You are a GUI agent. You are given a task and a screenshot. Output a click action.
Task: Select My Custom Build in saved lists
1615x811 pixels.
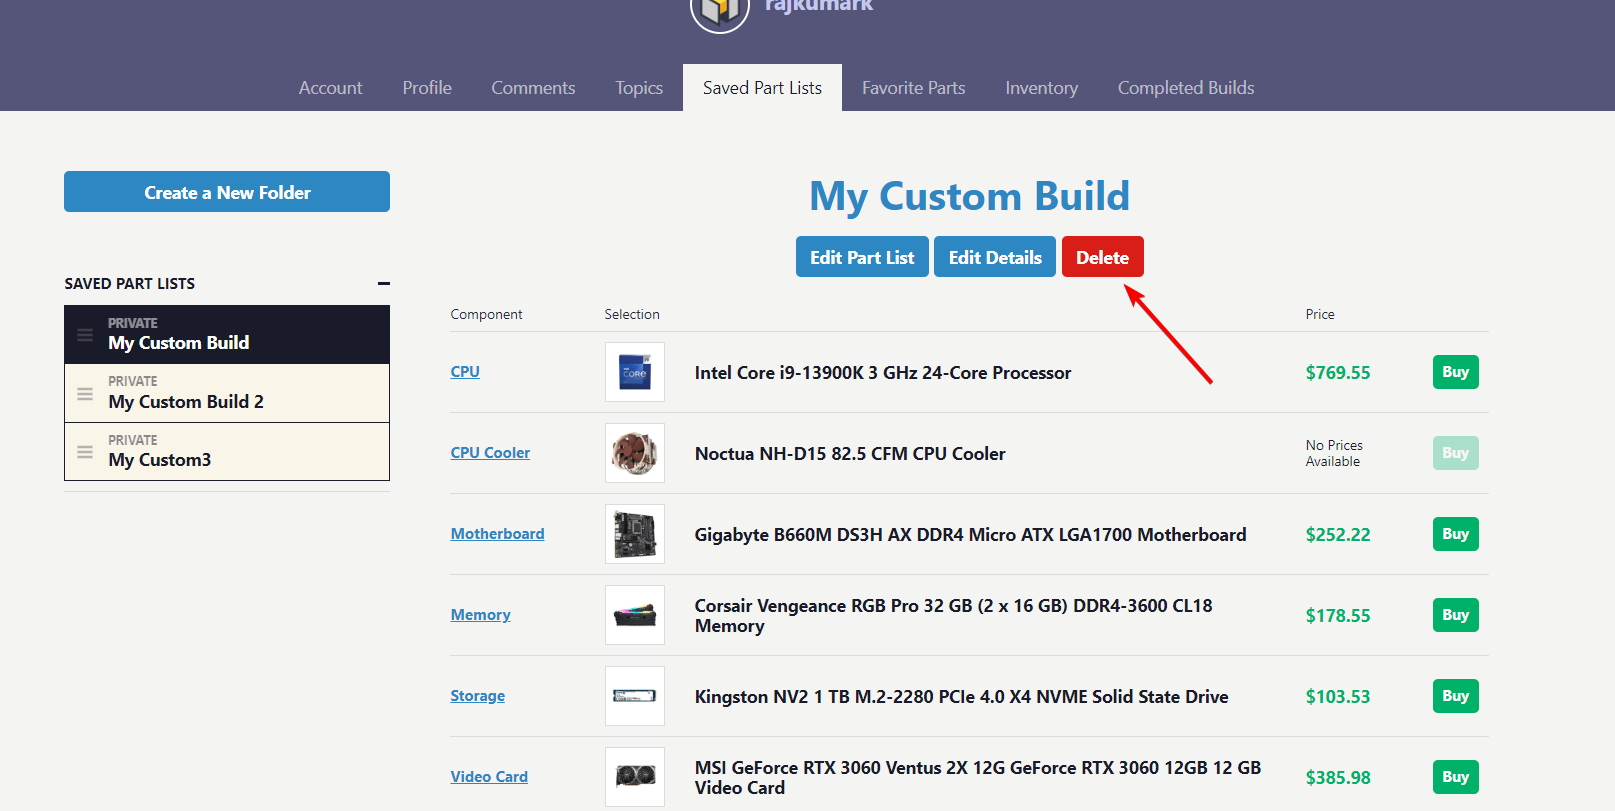[x=227, y=334]
